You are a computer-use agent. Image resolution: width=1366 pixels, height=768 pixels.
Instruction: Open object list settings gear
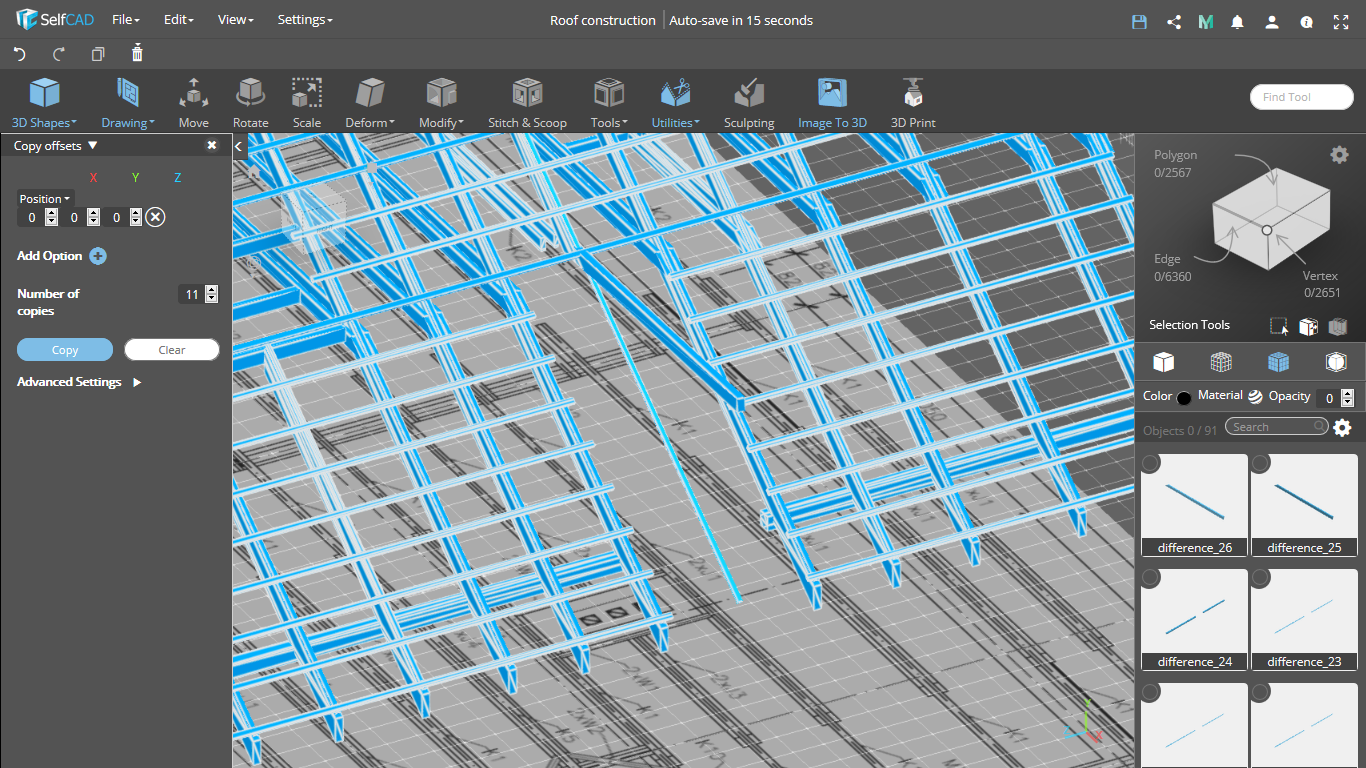[x=1342, y=428]
